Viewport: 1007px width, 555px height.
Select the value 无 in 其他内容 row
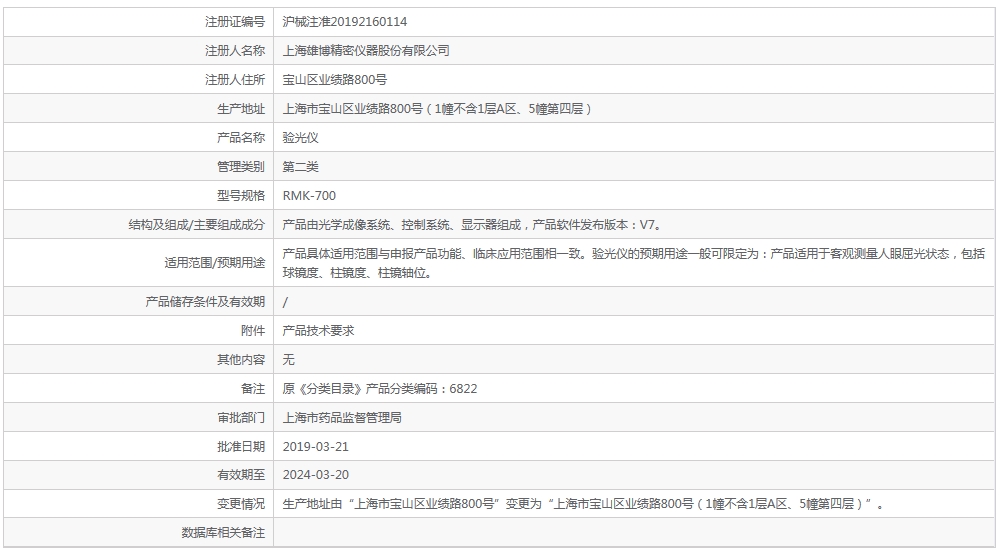(288, 359)
